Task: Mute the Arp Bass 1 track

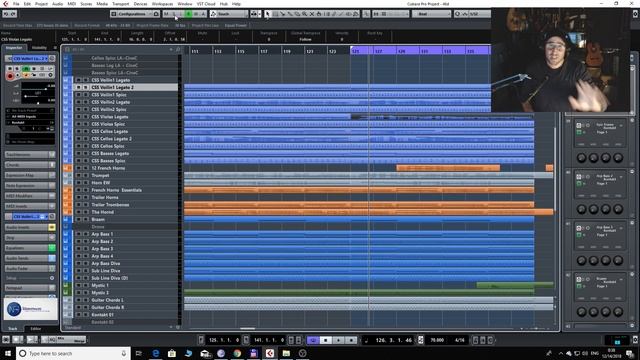Action: pos(78,234)
